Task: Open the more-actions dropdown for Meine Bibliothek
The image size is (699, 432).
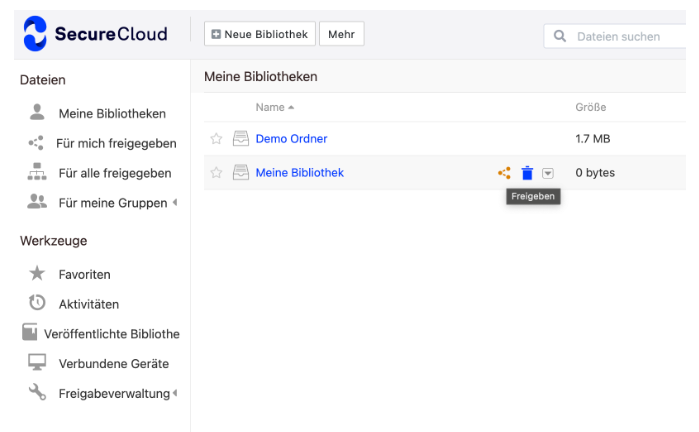Action: pos(548,173)
